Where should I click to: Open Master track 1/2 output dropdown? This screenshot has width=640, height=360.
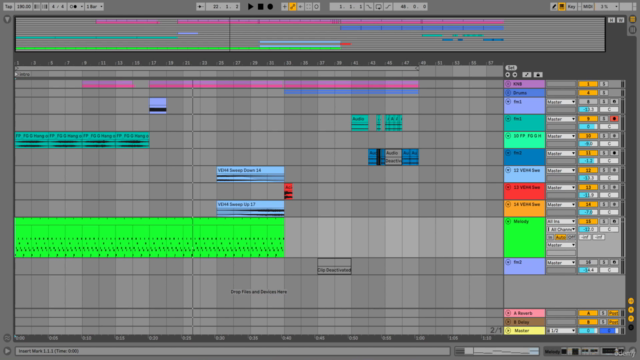click(x=561, y=331)
